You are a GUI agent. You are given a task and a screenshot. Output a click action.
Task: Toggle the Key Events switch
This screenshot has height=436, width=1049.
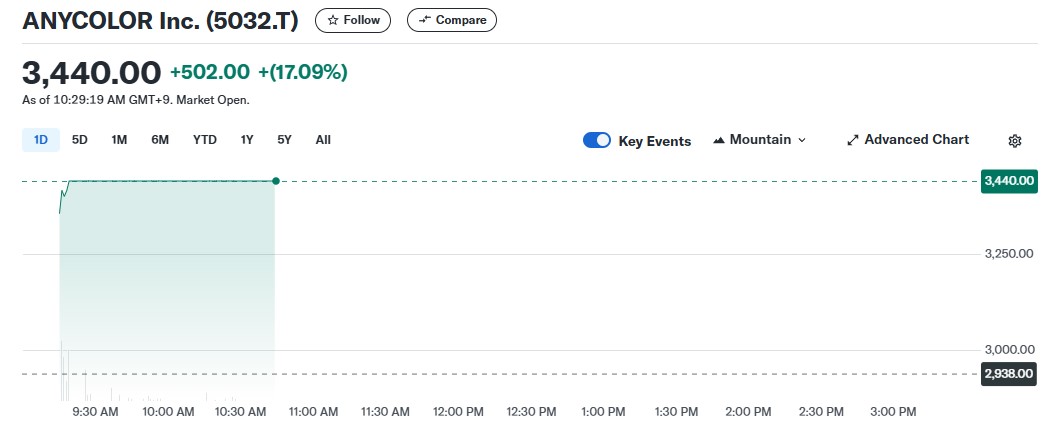(x=597, y=141)
